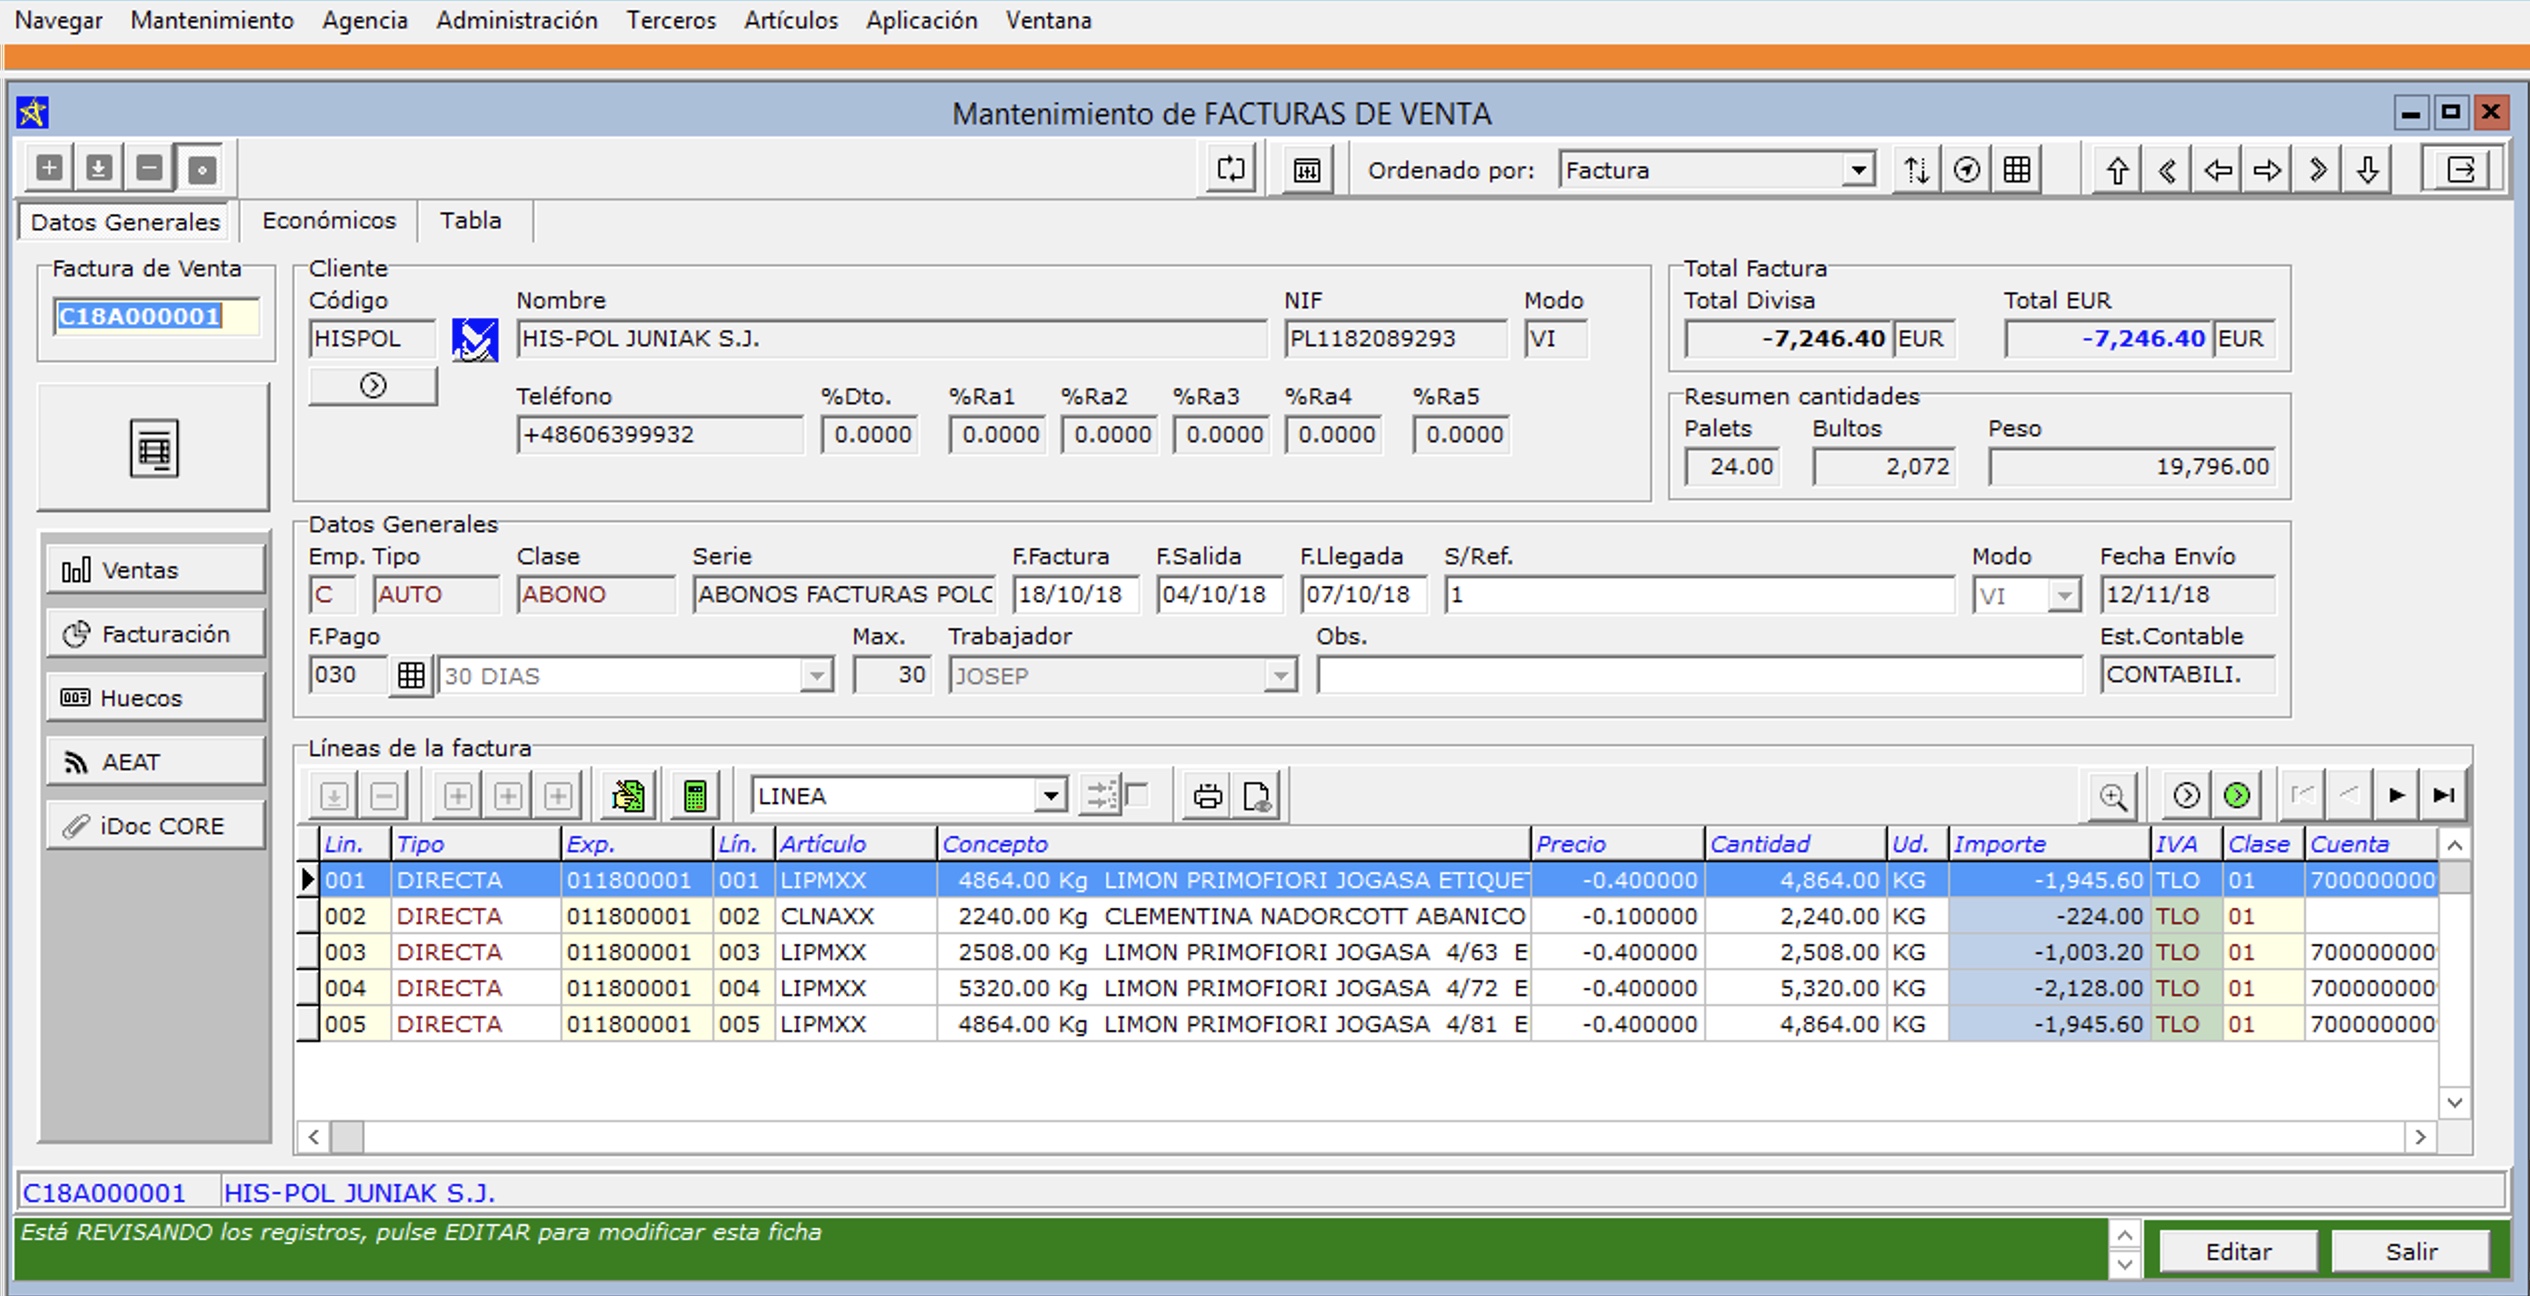Viewport: 2530px width, 1296px height.
Task: Open the Terceros menu
Action: coord(671,20)
